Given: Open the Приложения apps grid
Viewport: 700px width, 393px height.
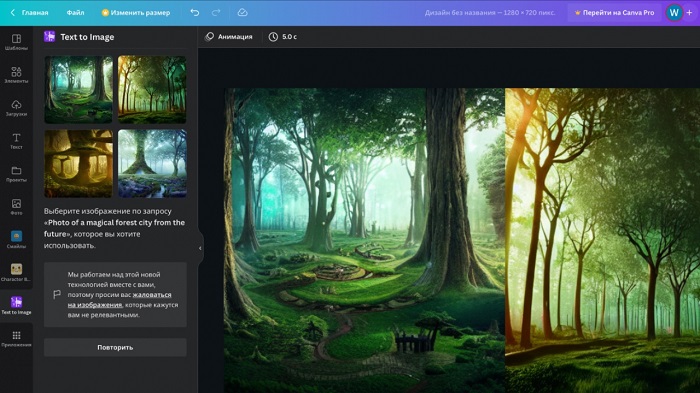Looking at the screenshot, I should (16, 339).
